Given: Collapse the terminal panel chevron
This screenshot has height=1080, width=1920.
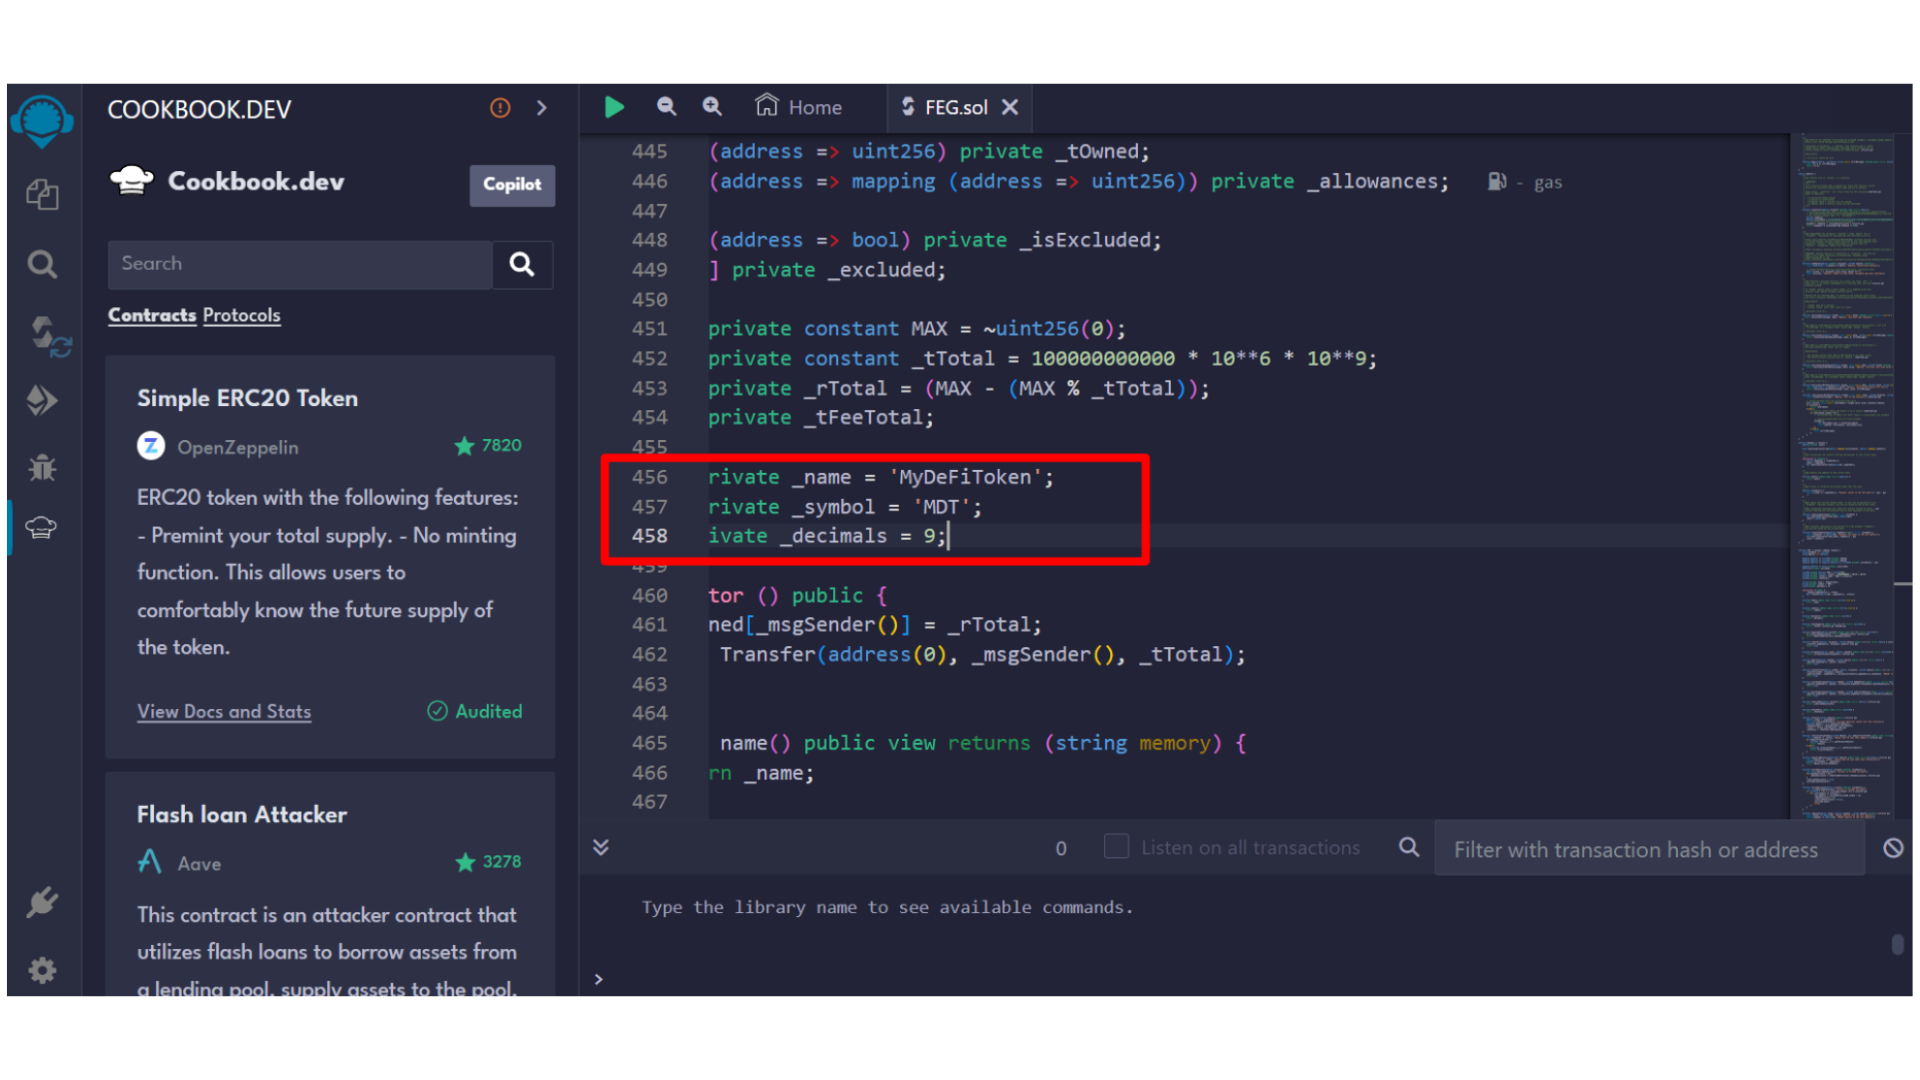Looking at the screenshot, I should (x=601, y=847).
